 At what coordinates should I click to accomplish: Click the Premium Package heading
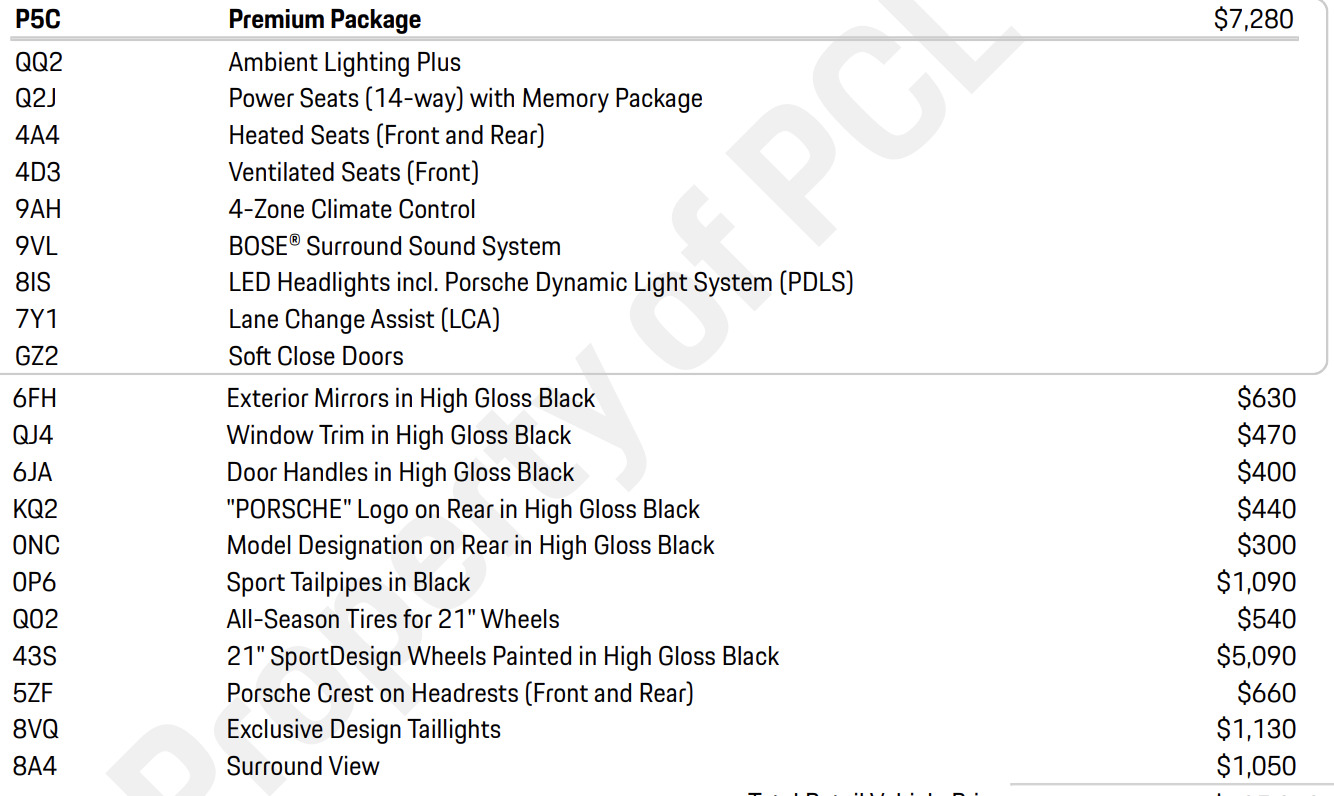tap(324, 19)
